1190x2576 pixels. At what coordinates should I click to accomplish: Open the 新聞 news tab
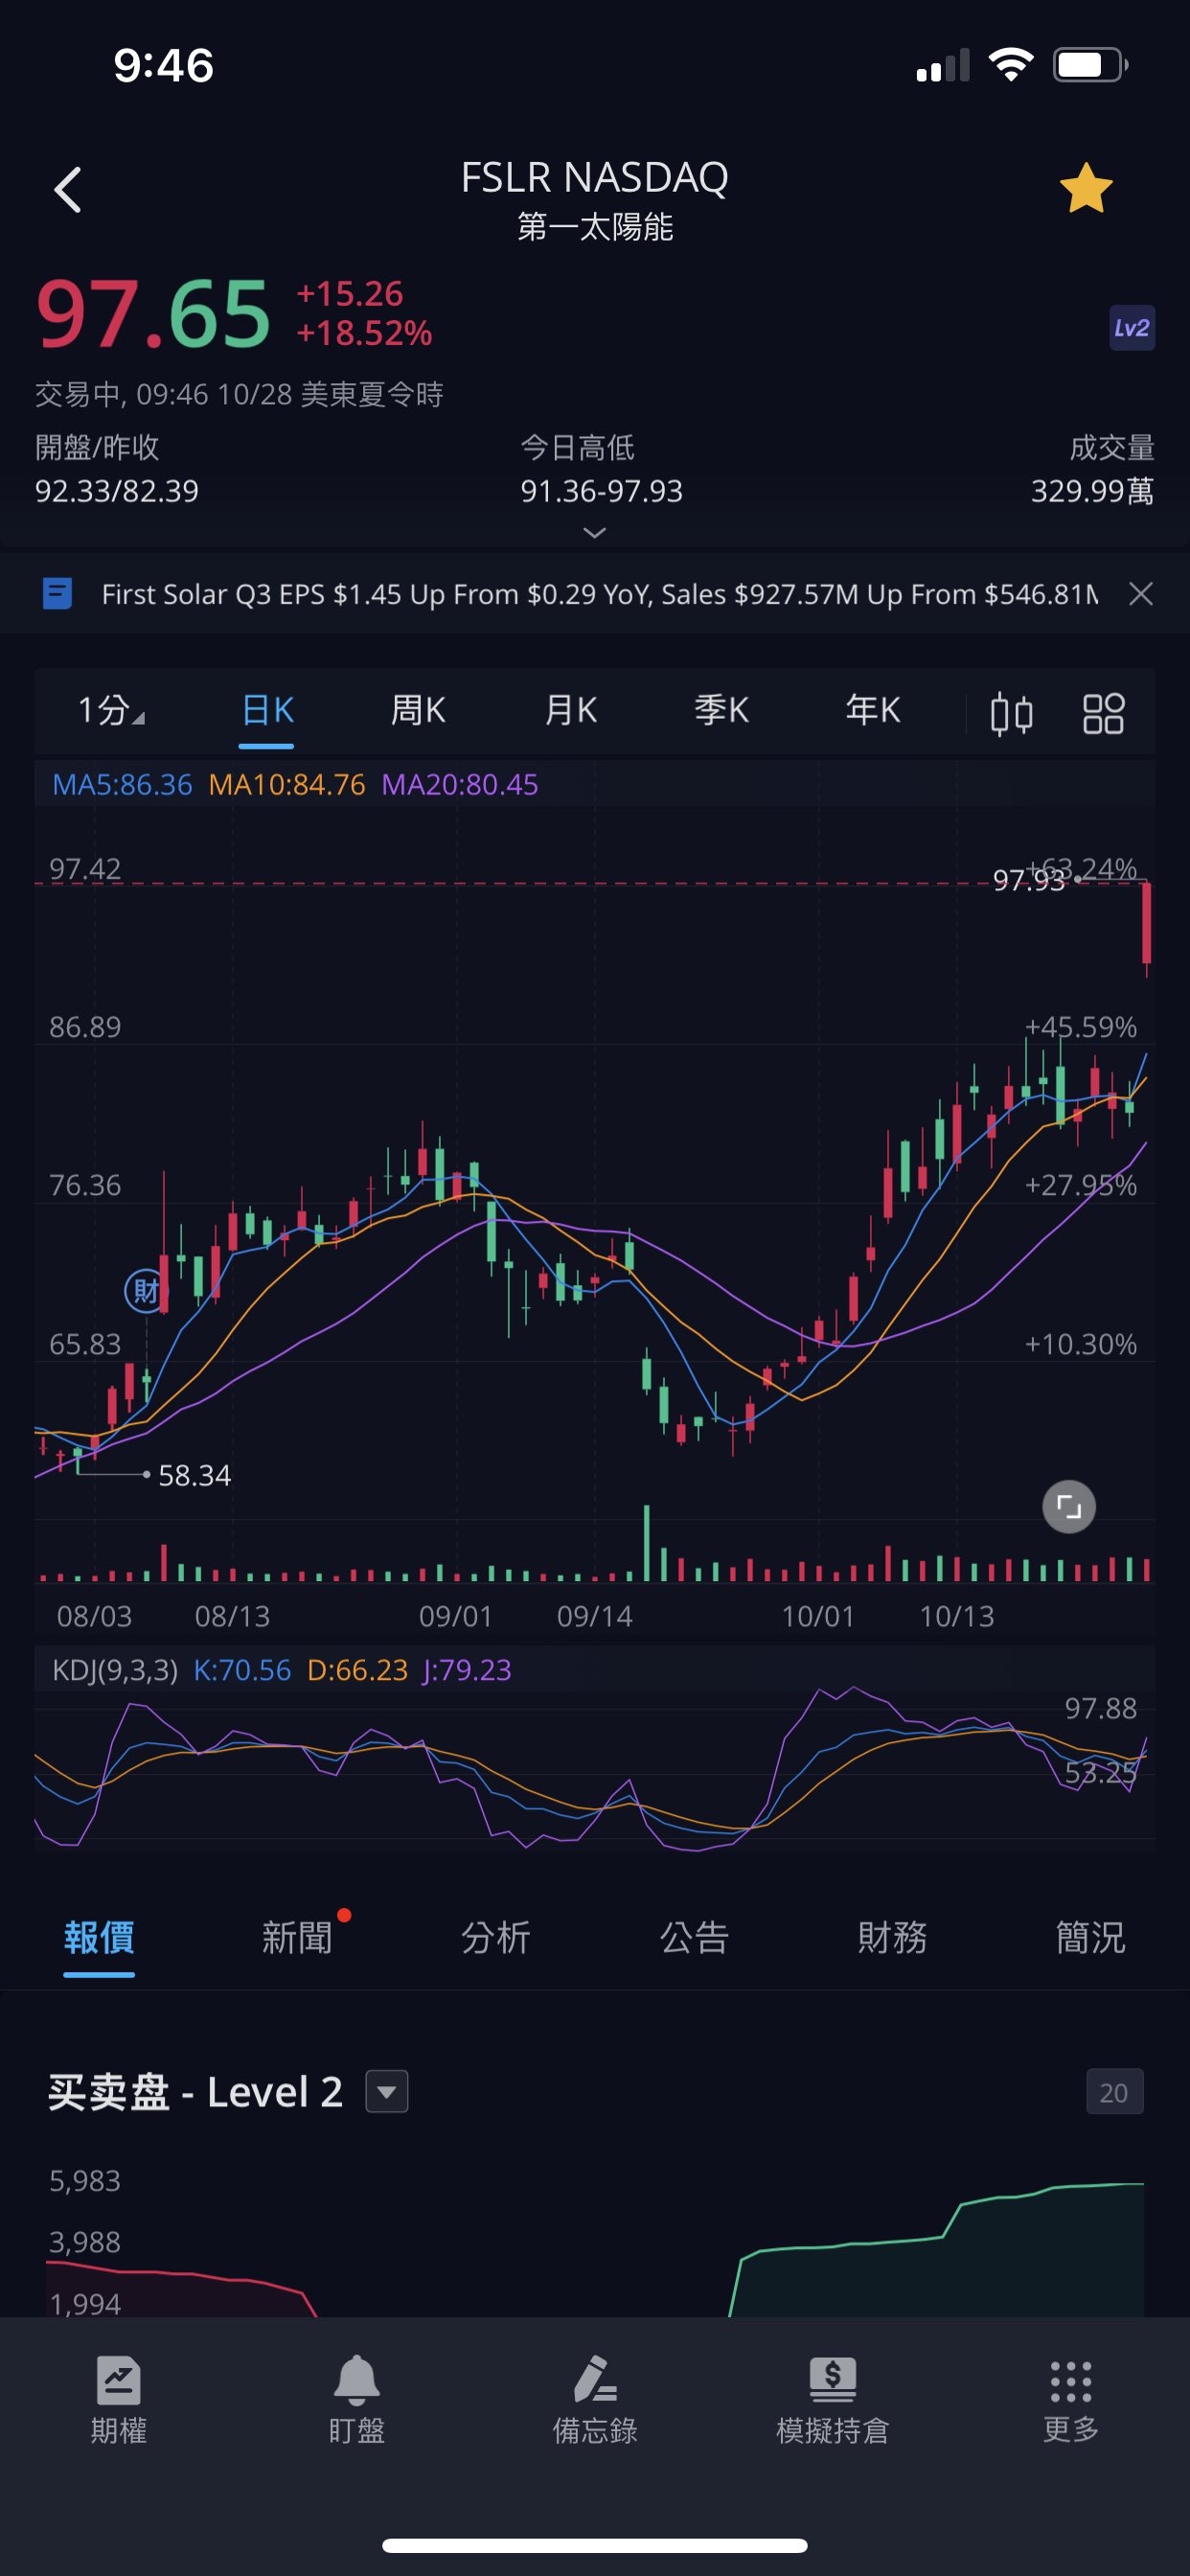pyautogui.click(x=297, y=1938)
